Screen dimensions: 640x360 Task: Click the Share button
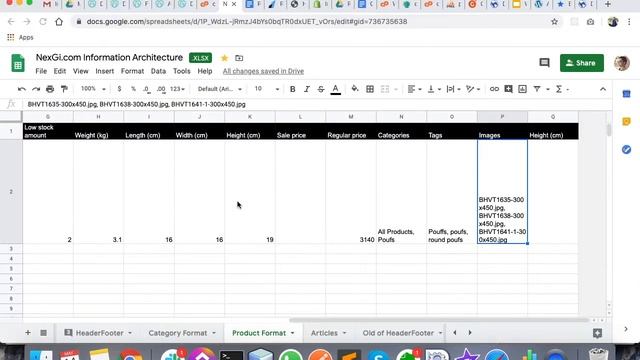[x=582, y=63]
